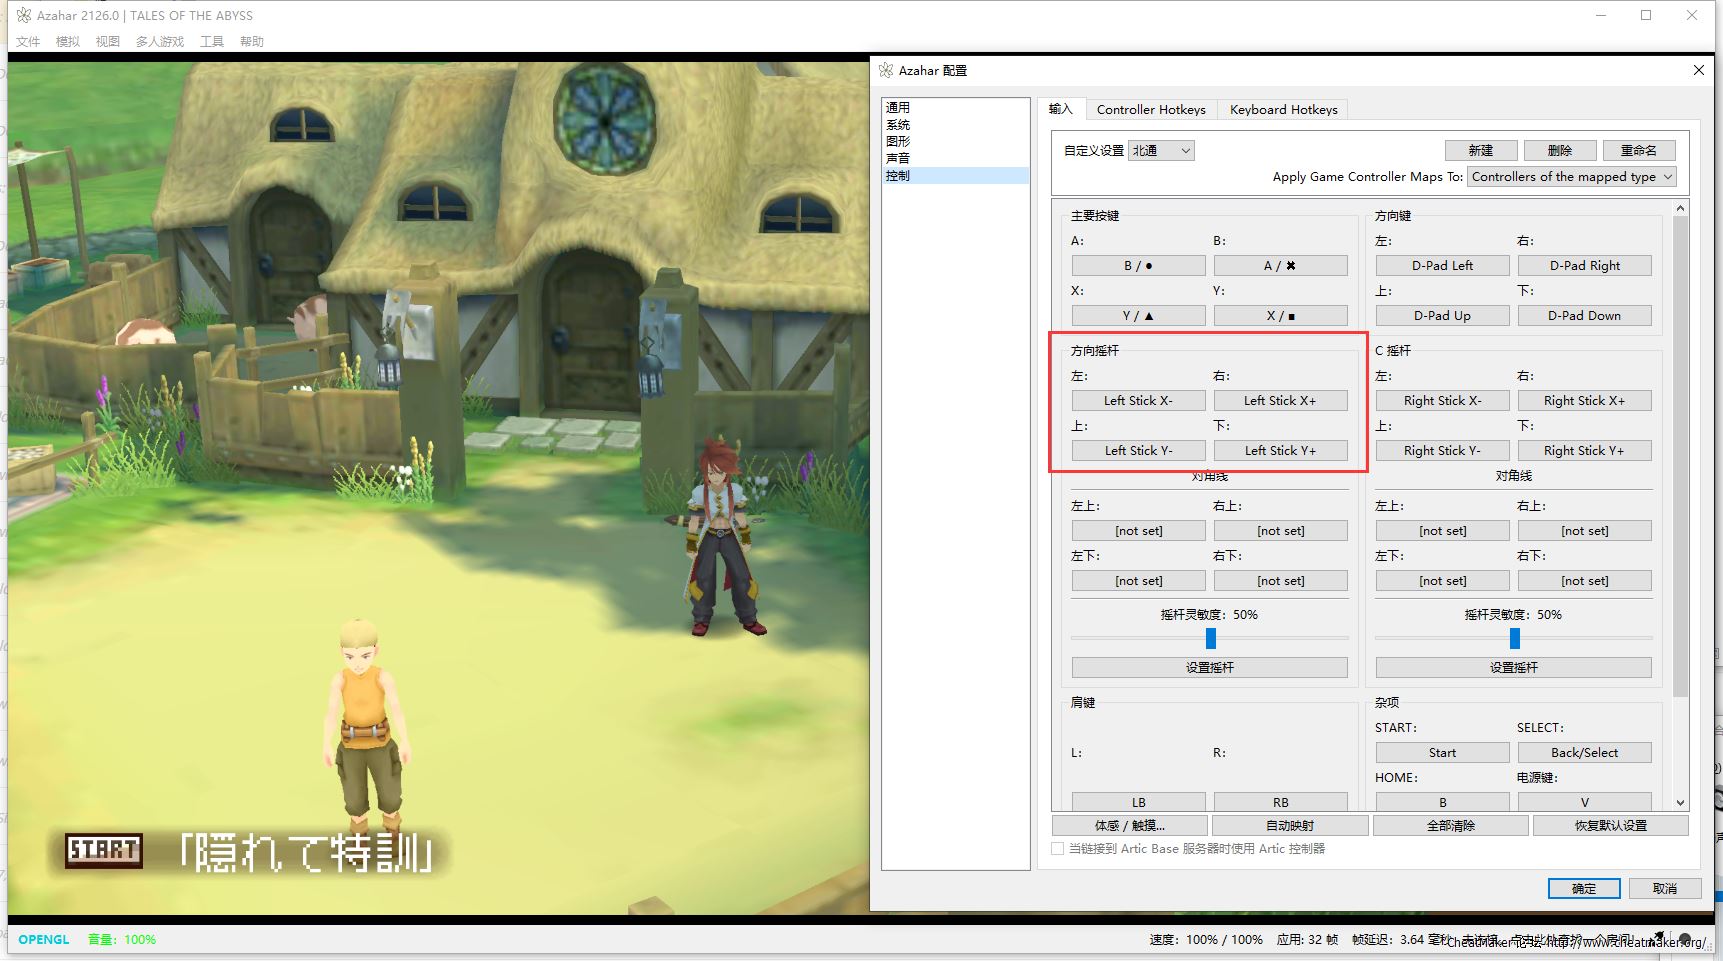This screenshot has width=1723, height=961.
Task: Click the D-Pad Up mapping button
Action: click(x=1443, y=316)
